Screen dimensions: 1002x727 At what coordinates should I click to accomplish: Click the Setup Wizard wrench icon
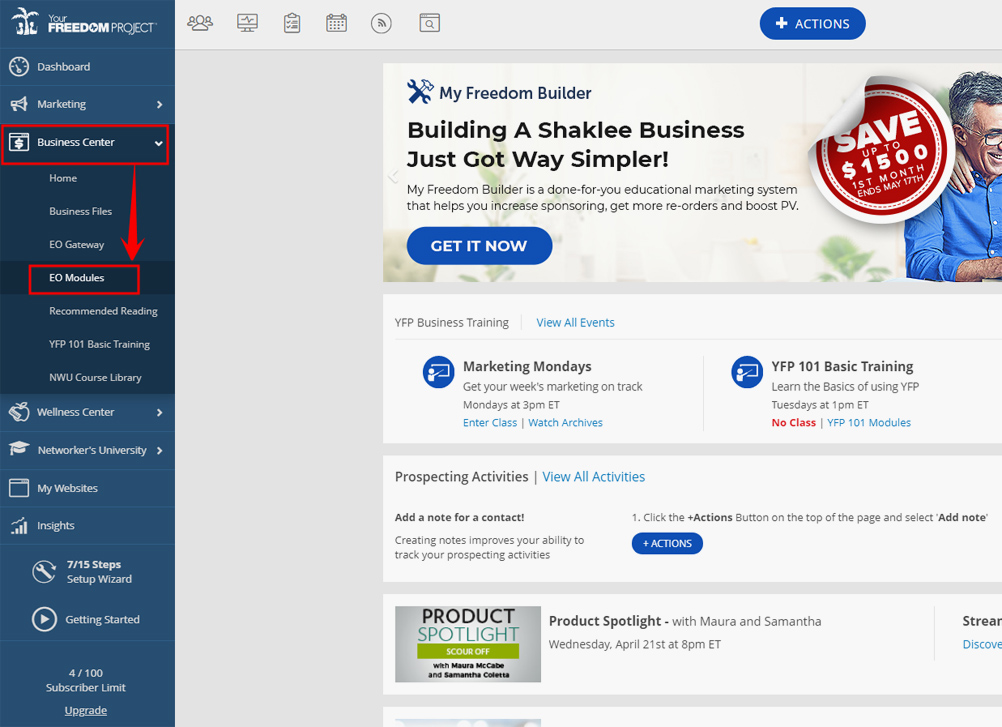(44, 572)
